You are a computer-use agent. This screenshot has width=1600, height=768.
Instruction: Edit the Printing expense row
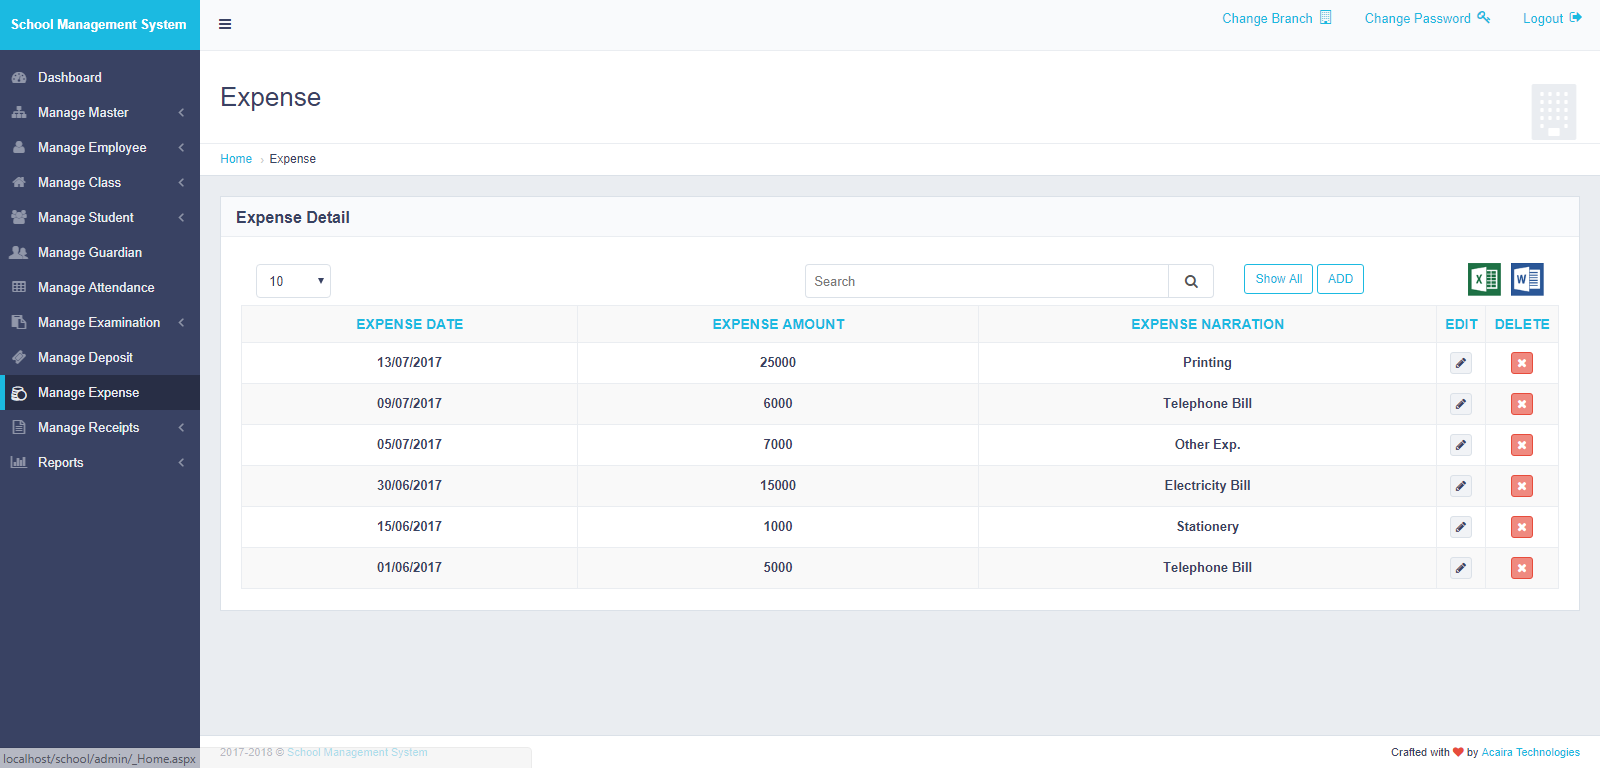click(1461, 363)
